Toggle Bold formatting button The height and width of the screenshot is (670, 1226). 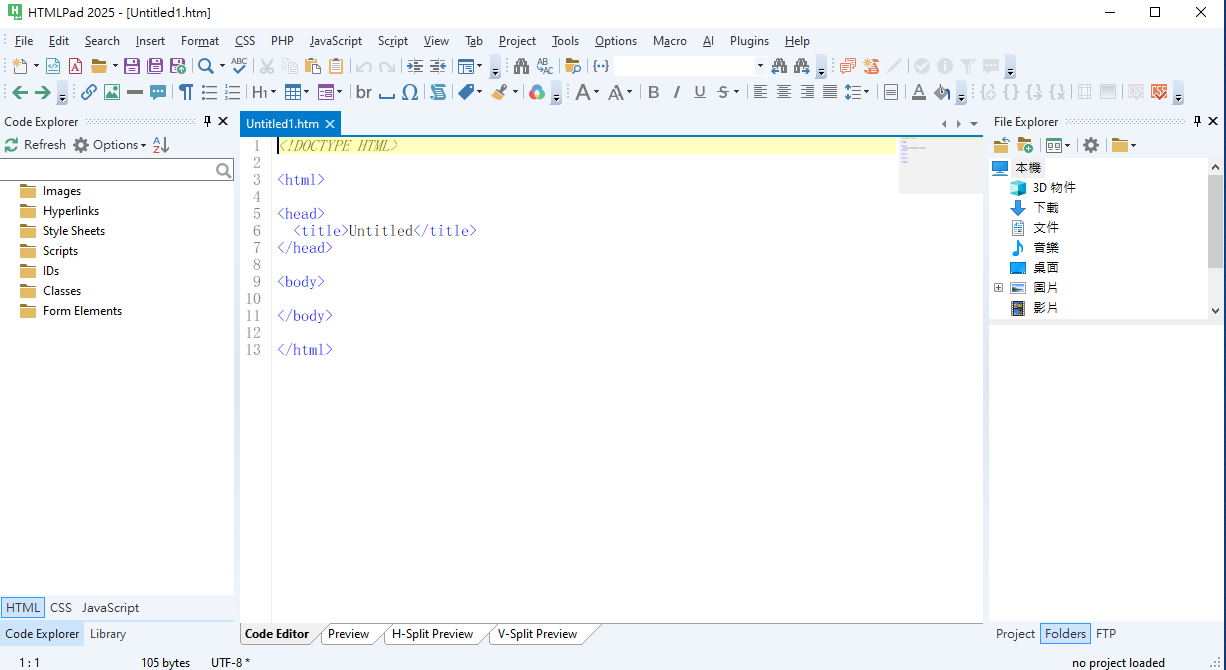pos(653,92)
